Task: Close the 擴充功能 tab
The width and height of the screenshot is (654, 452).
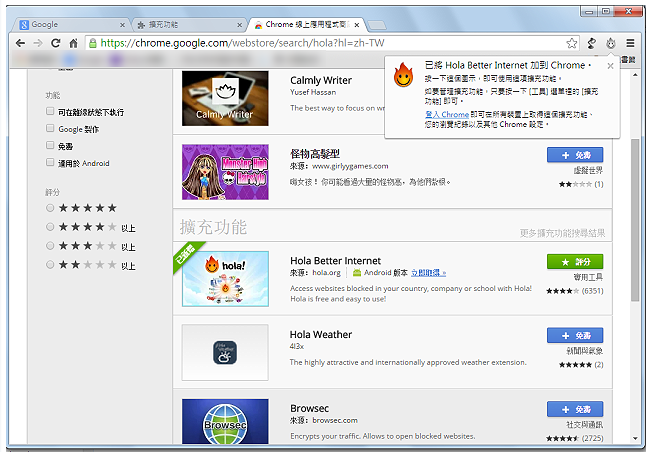Action: [239, 25]
